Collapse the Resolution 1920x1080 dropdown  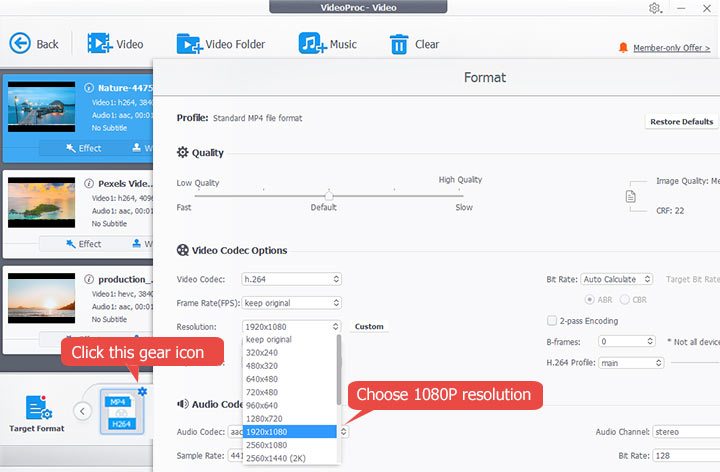(292, 326)
